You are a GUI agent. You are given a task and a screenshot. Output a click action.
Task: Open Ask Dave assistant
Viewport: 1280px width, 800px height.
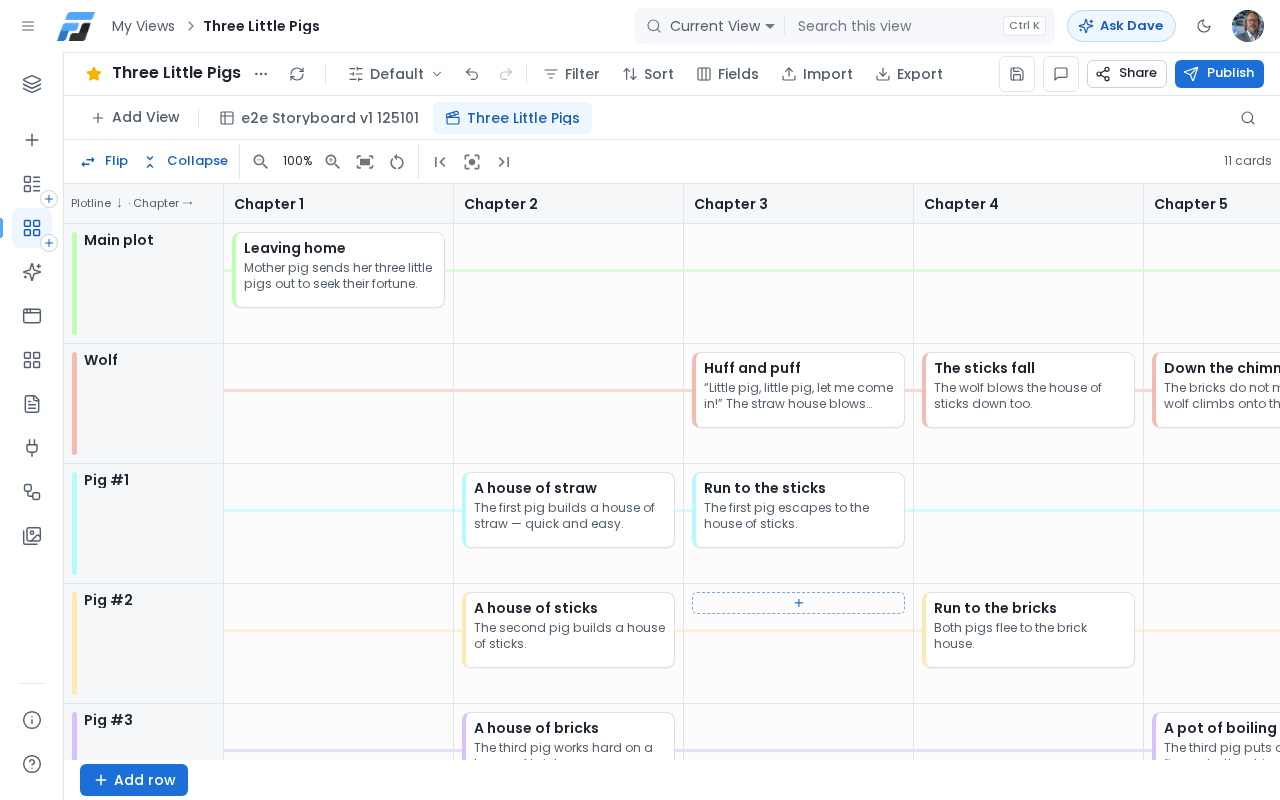[1121, 26]
